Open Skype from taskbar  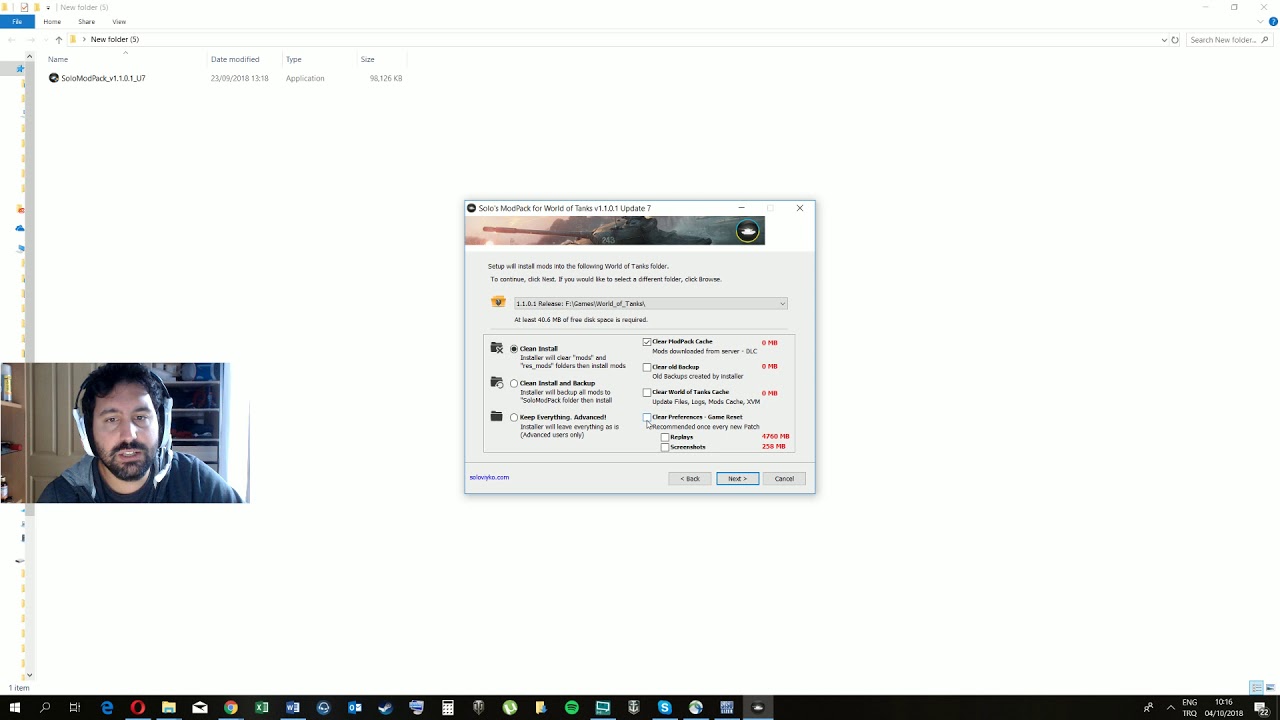(665, 708)
